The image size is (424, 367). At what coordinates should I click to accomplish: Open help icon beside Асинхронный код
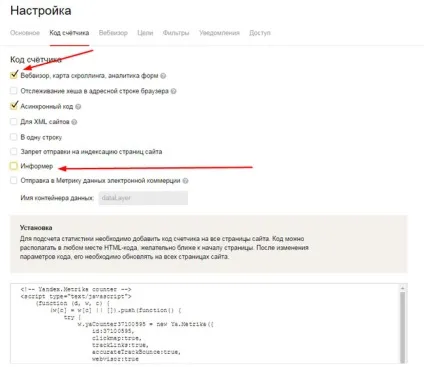tap(78, 107)
